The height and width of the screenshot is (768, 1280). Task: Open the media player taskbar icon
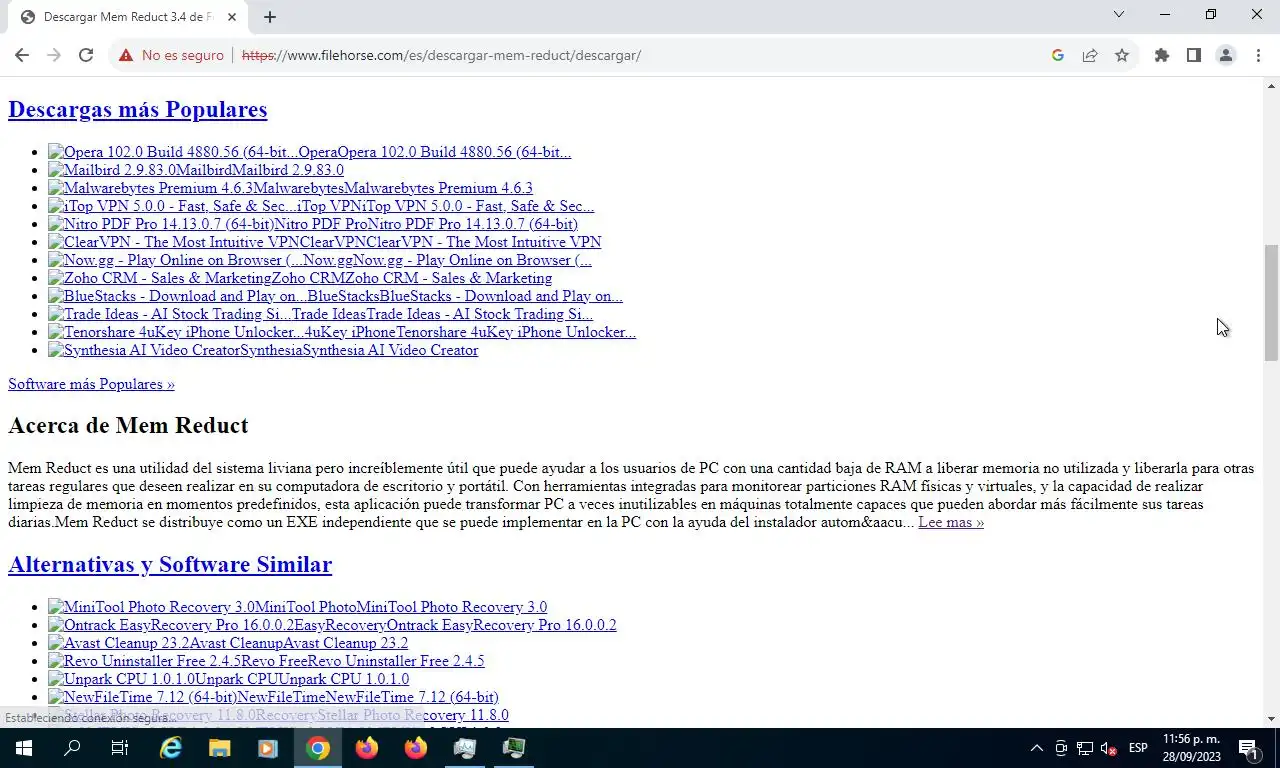[268, 748]
